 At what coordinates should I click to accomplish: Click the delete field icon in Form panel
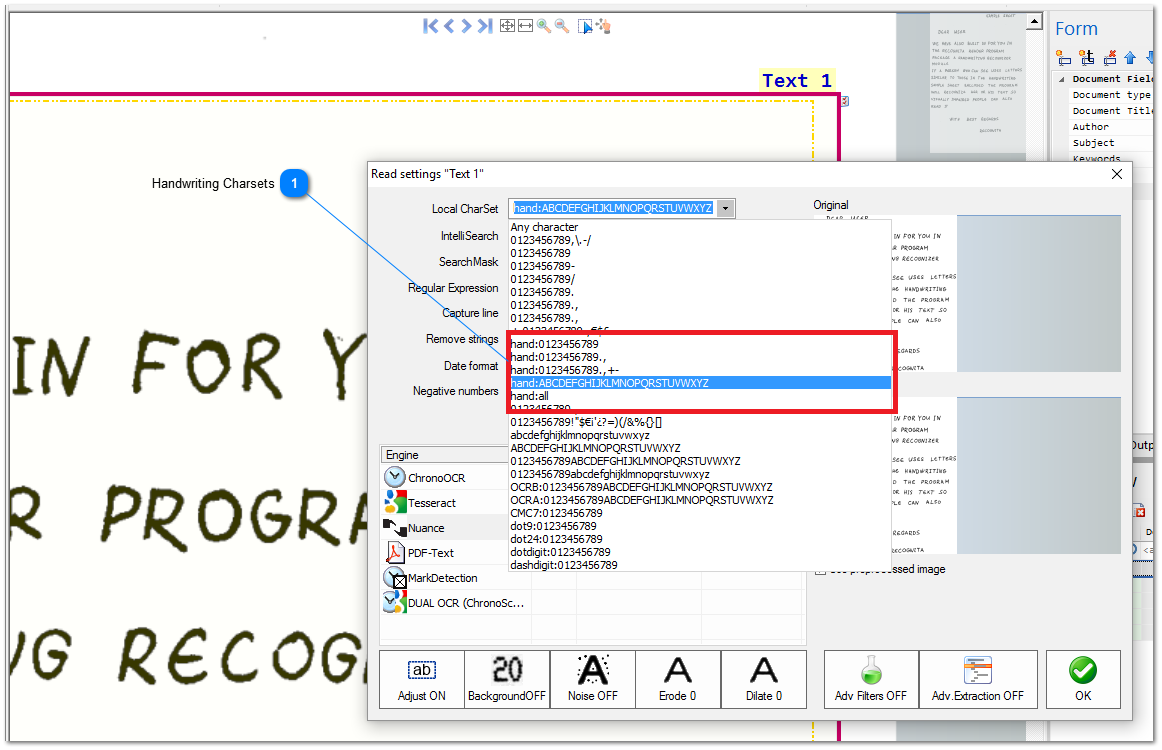coord(1110,58)
